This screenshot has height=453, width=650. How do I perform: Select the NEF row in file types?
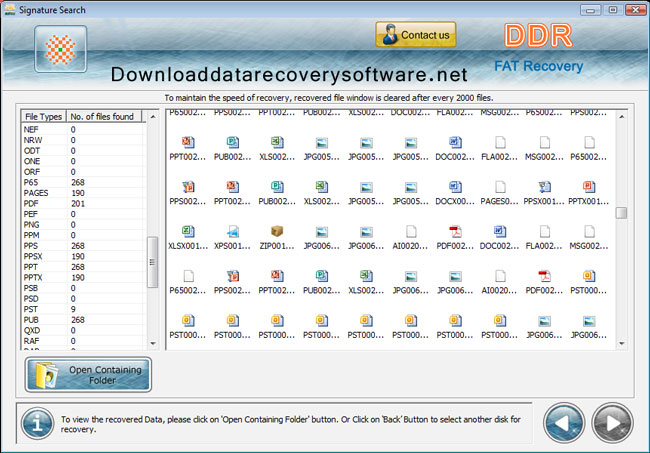[83, 130]
